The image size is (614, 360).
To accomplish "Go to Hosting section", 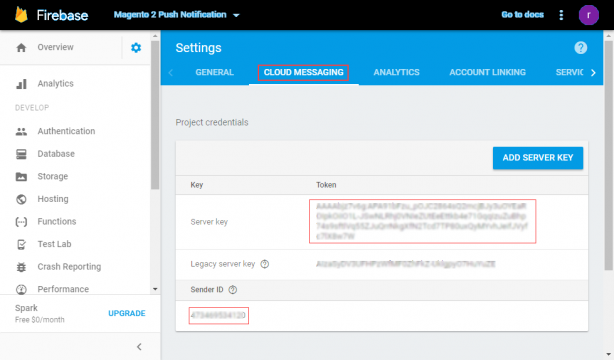I will pos(53,199).
